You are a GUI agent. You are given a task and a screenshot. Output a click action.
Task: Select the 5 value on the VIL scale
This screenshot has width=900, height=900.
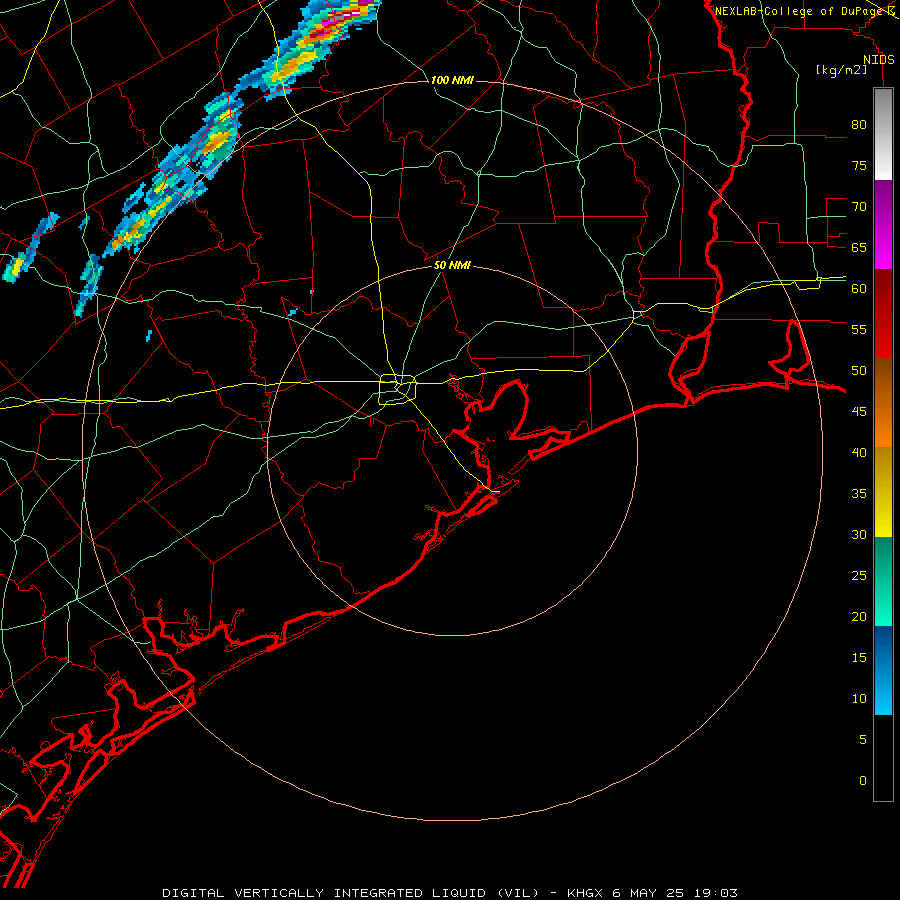863,740
